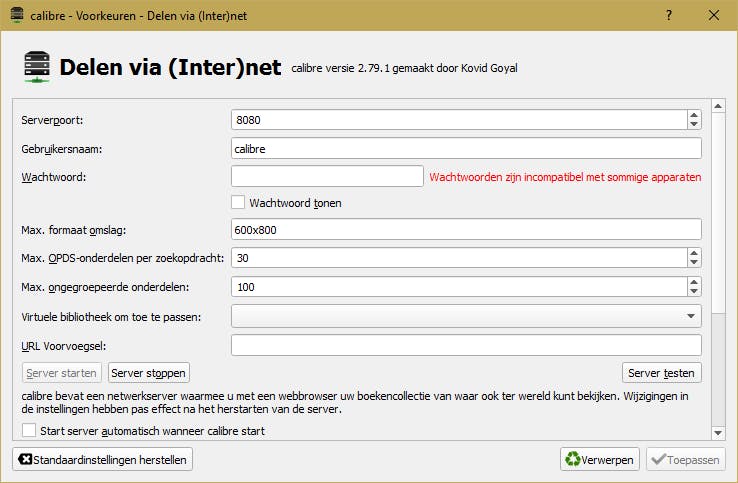The image size is (738, 483).
Task: Click the Delen via (Inter)net heading
Action: click(170, 67)
